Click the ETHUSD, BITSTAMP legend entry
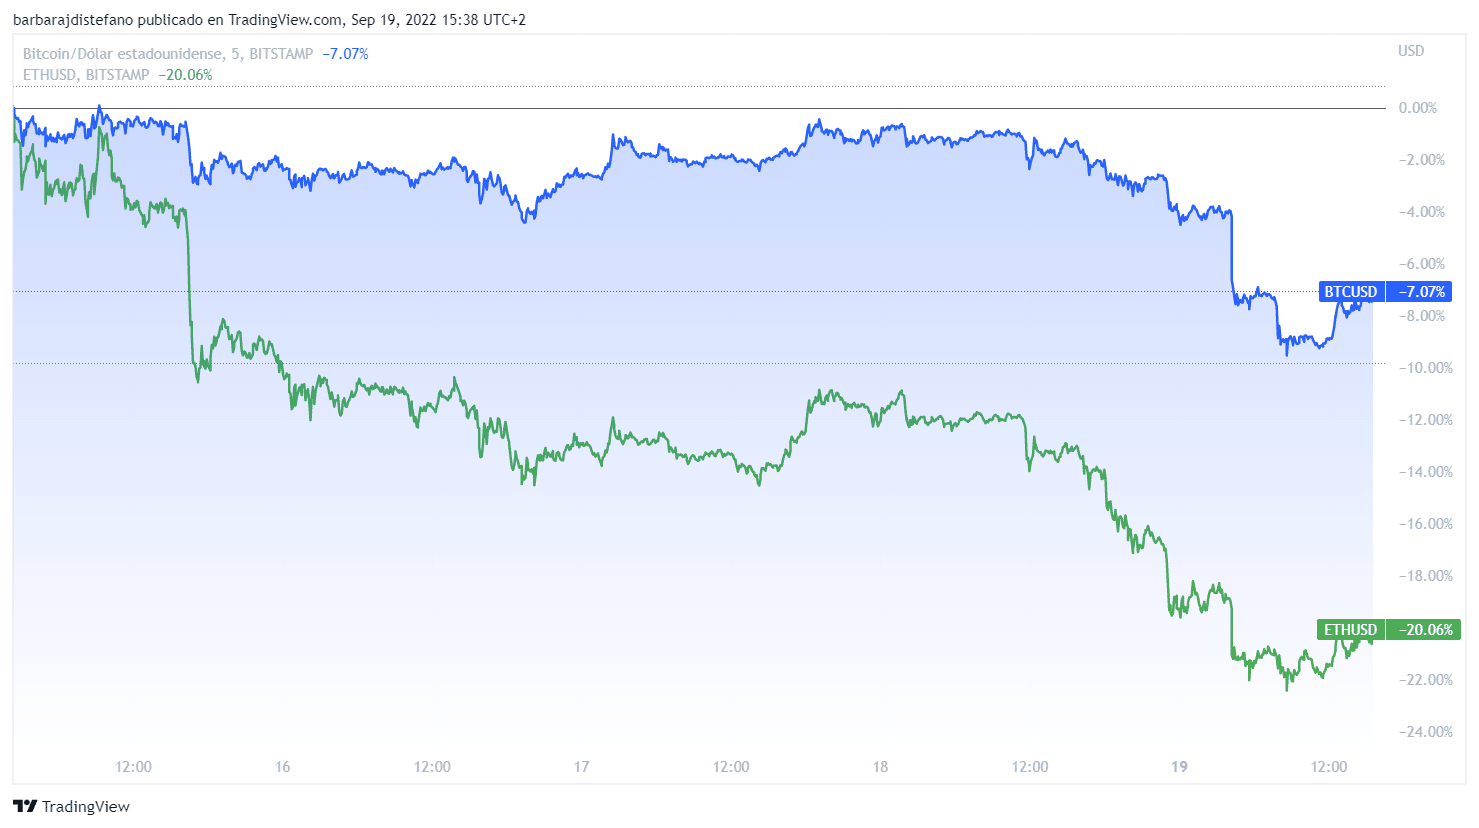This screenshot has width=1479, height=828. point(86,75)
